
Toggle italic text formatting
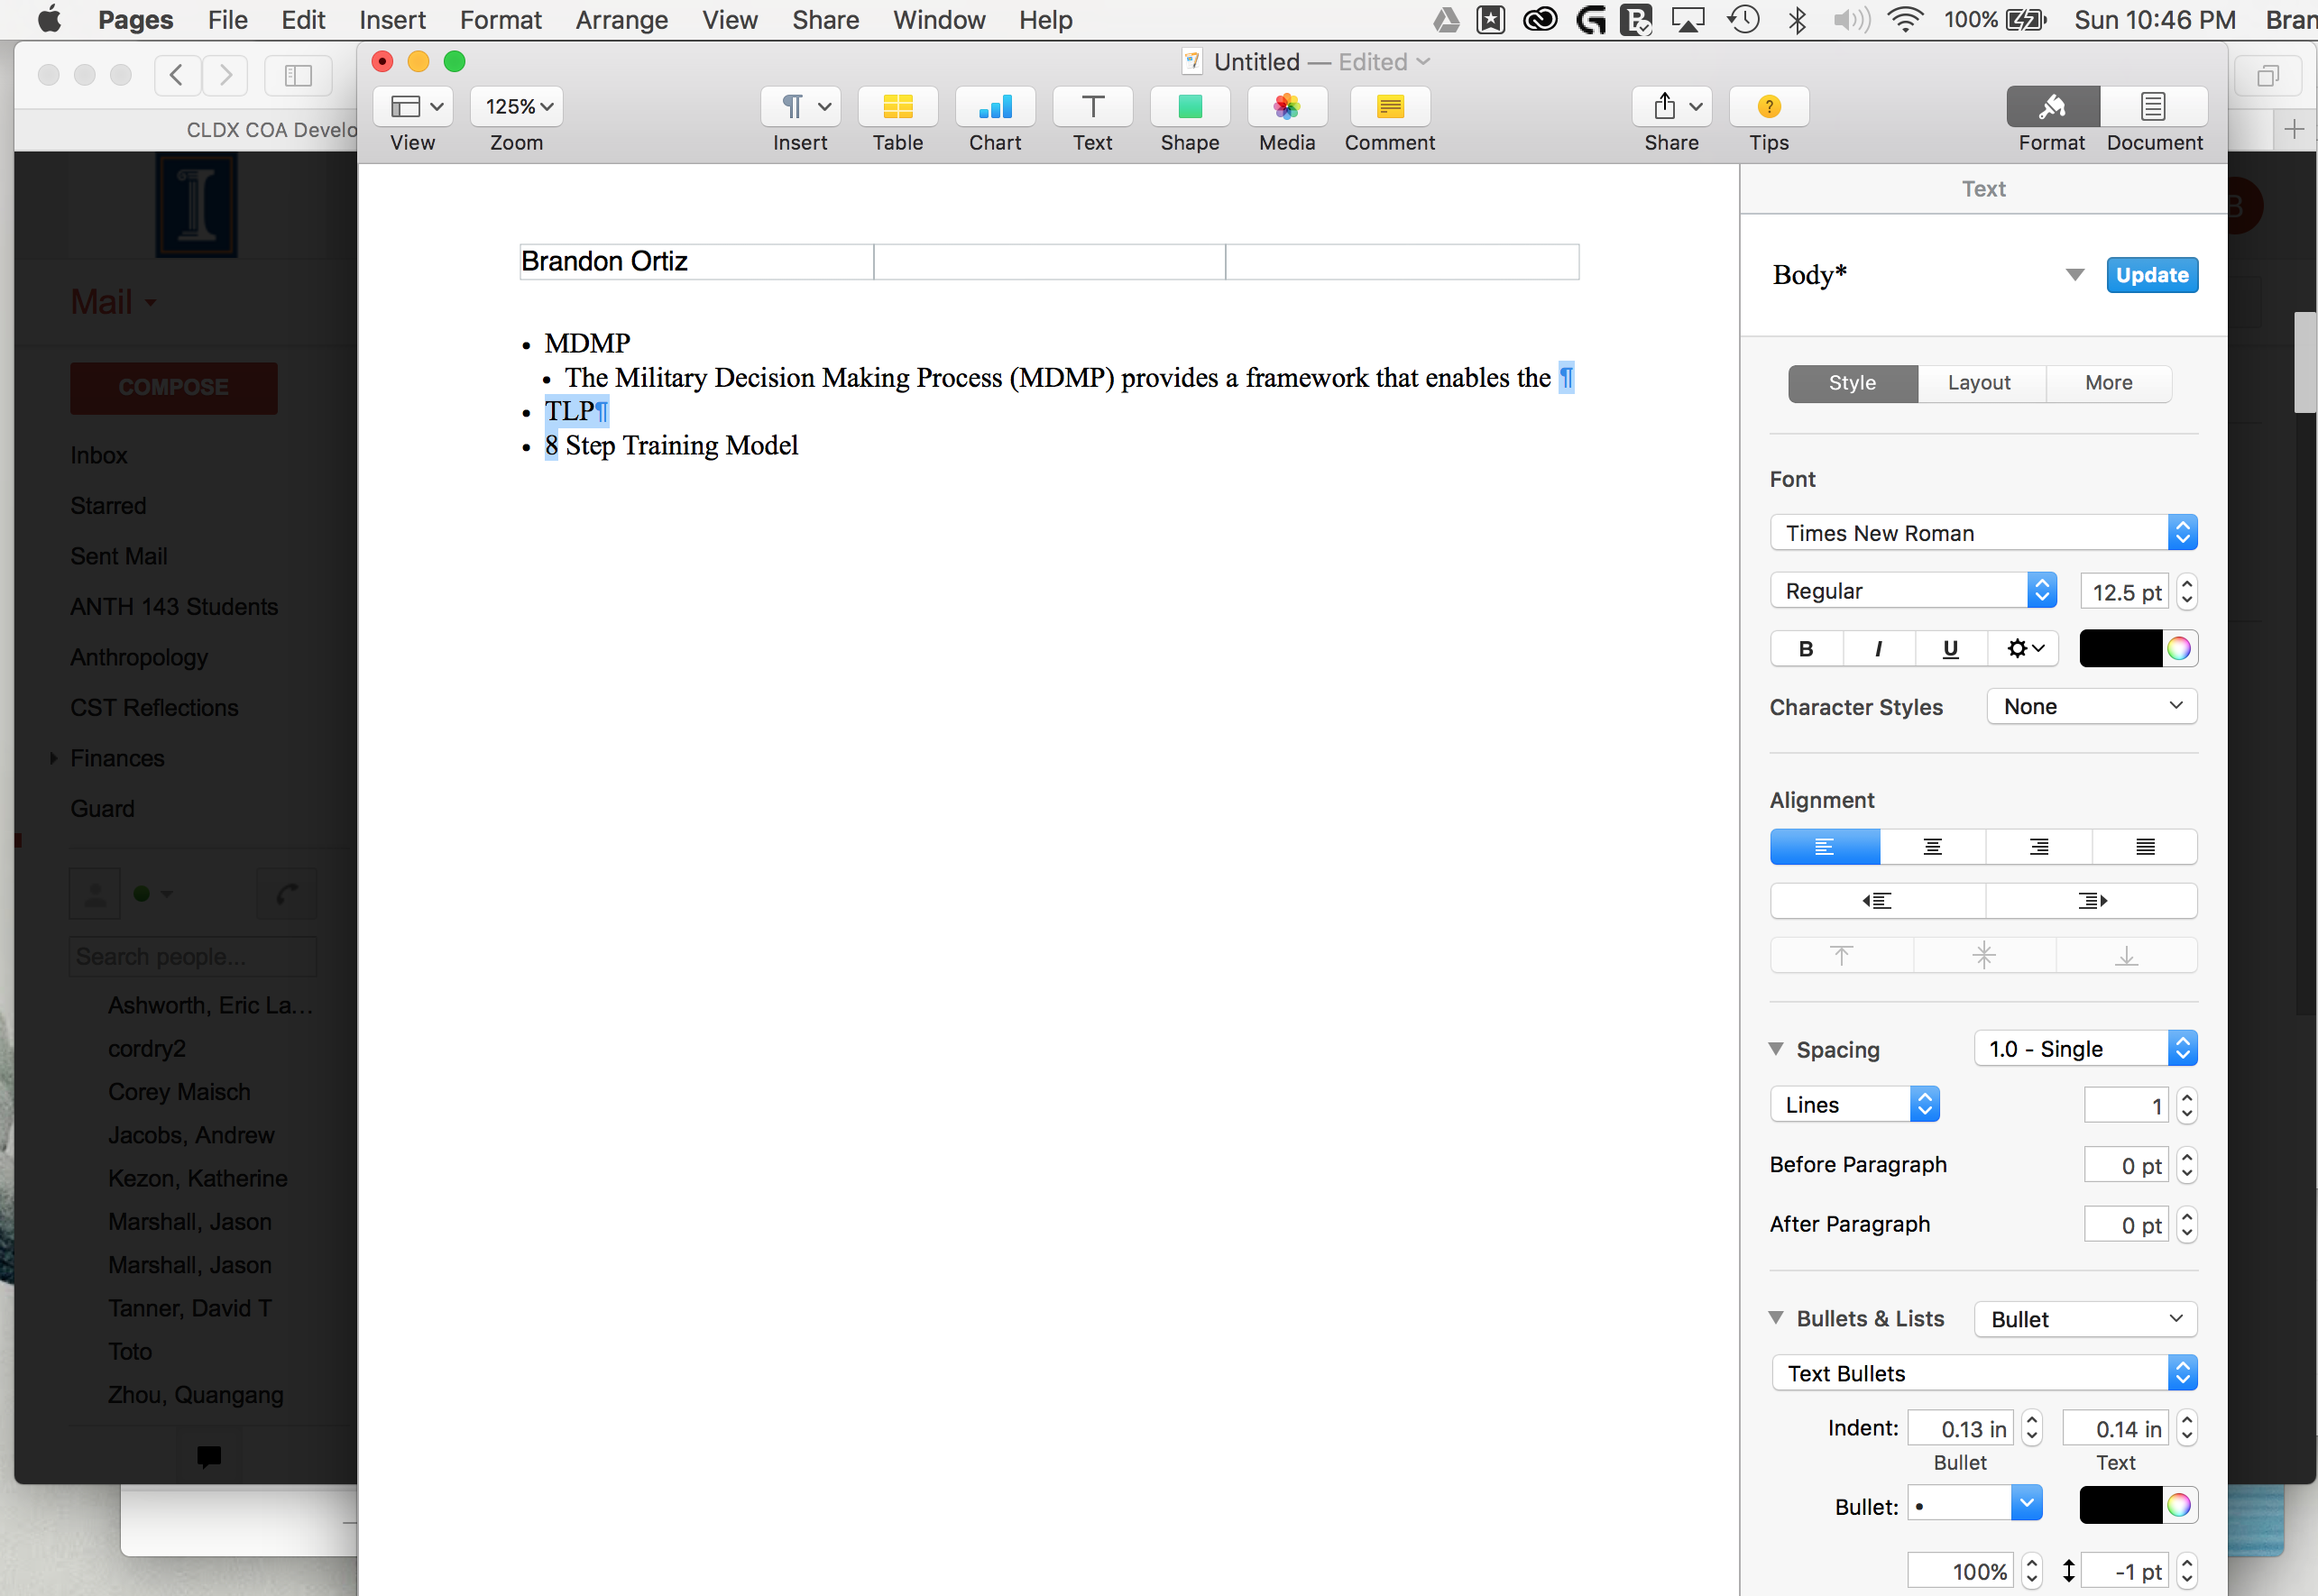(x=1877, y=648)
